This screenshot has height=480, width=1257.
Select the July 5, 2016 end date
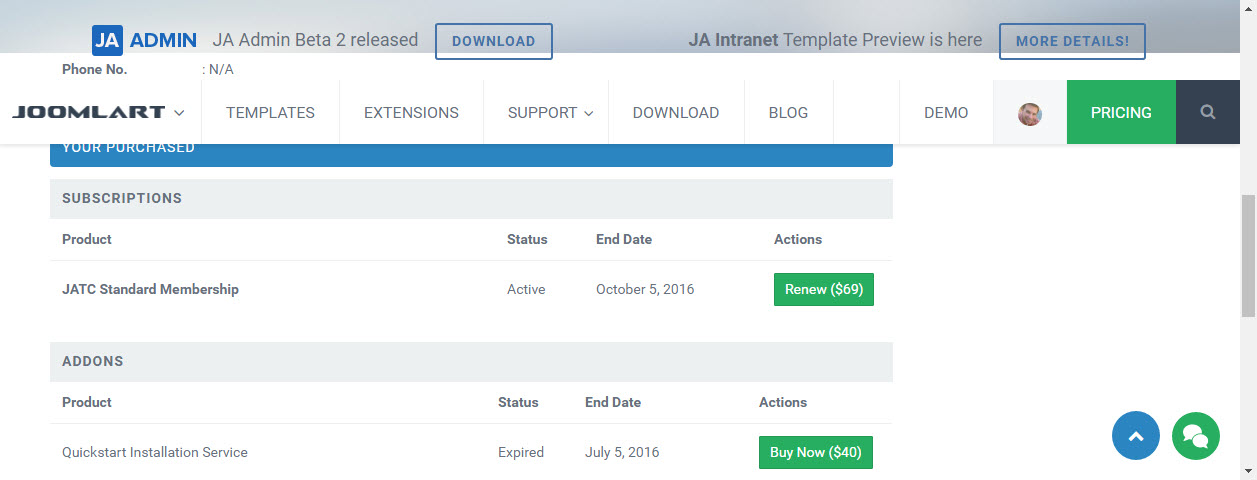click(x=622, y=452)
